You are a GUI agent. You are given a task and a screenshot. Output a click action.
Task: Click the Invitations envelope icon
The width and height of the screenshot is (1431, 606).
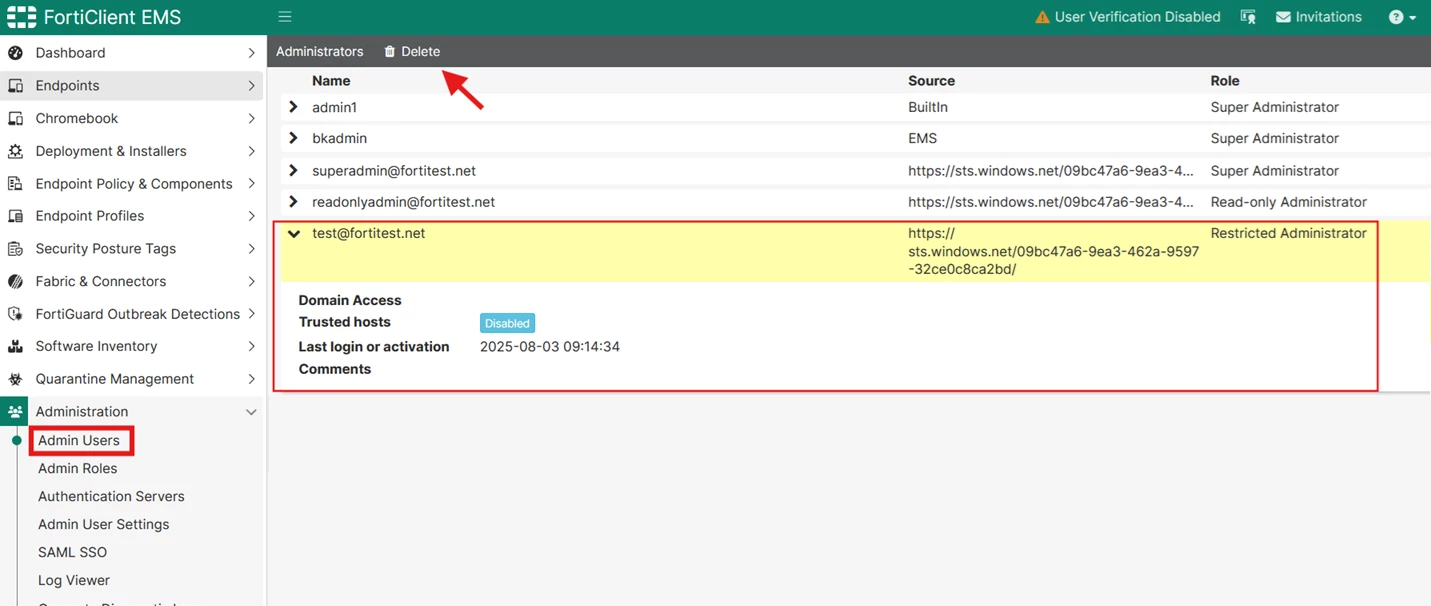click(1284, 17)
